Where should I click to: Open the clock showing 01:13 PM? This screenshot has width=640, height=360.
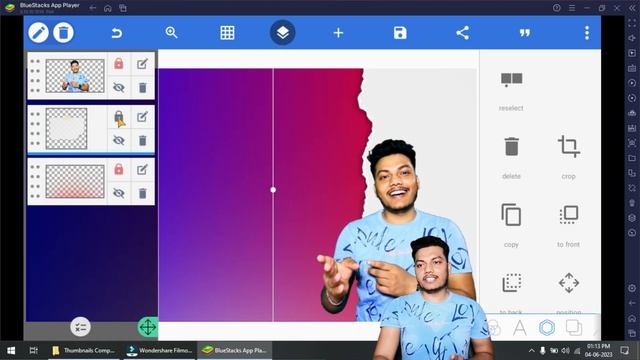tap(598, 350)
